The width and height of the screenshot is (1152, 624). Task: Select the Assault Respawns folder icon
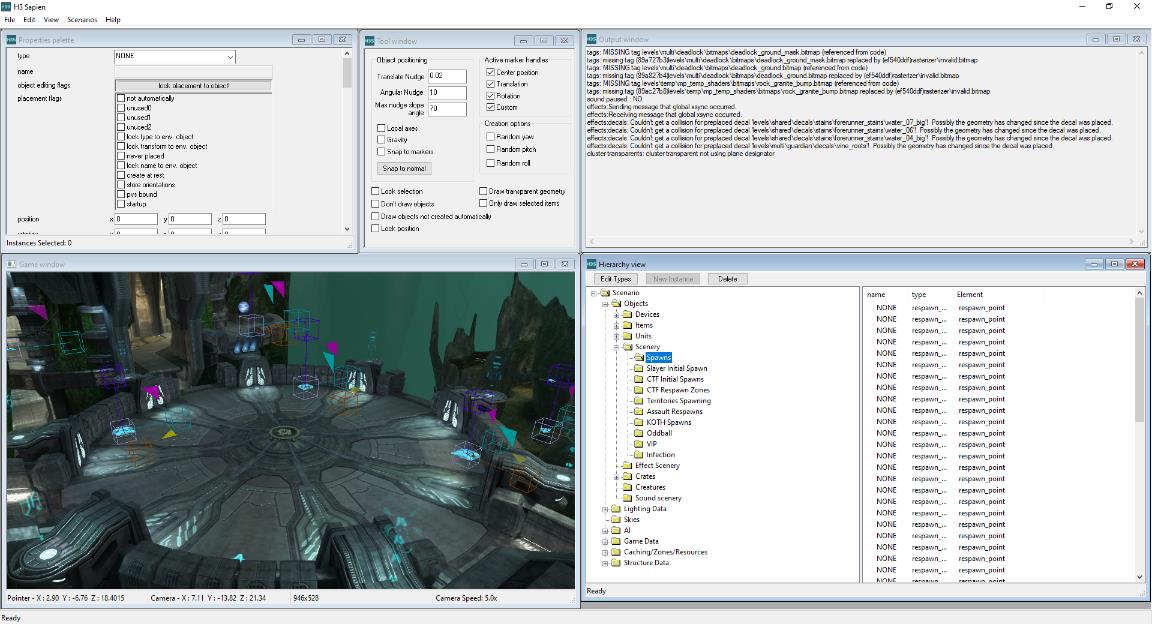639,412
